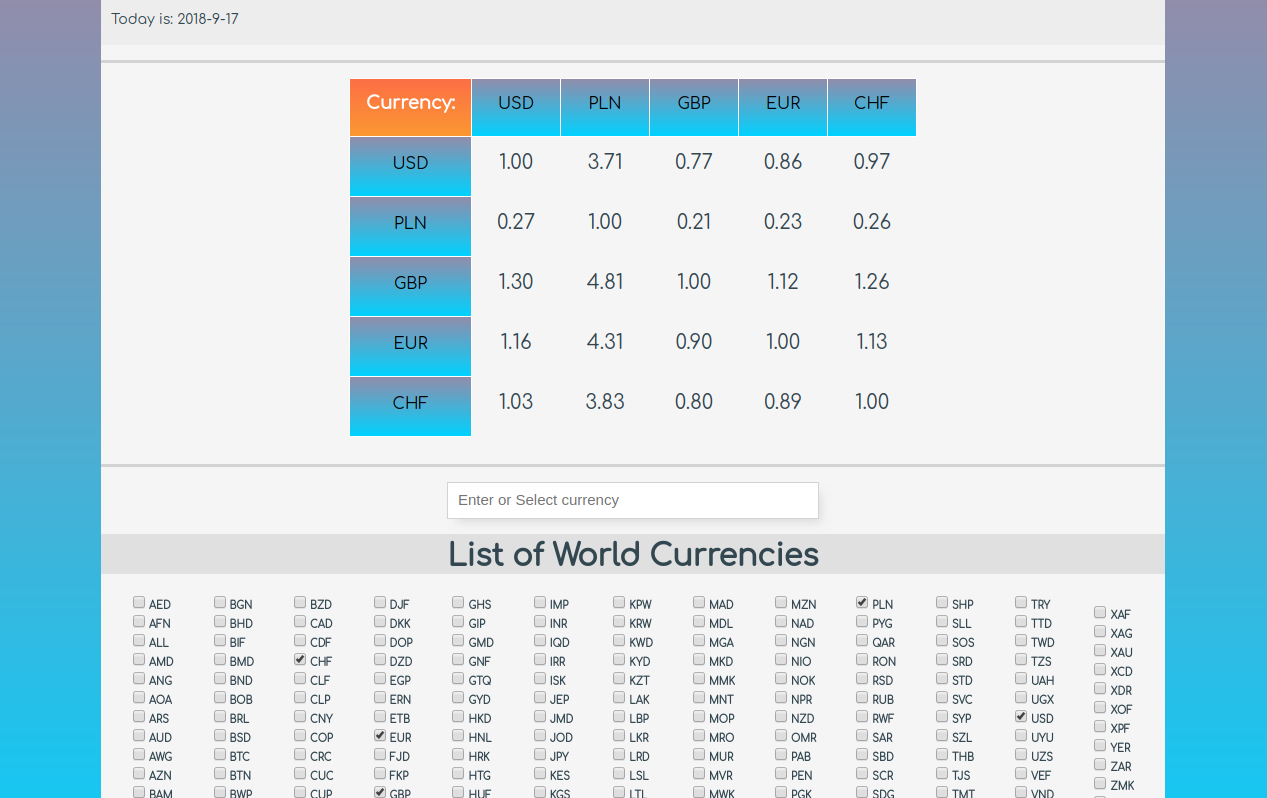
Task: Select the NOK currency checkbox
Action: click(x=781, y=678)
